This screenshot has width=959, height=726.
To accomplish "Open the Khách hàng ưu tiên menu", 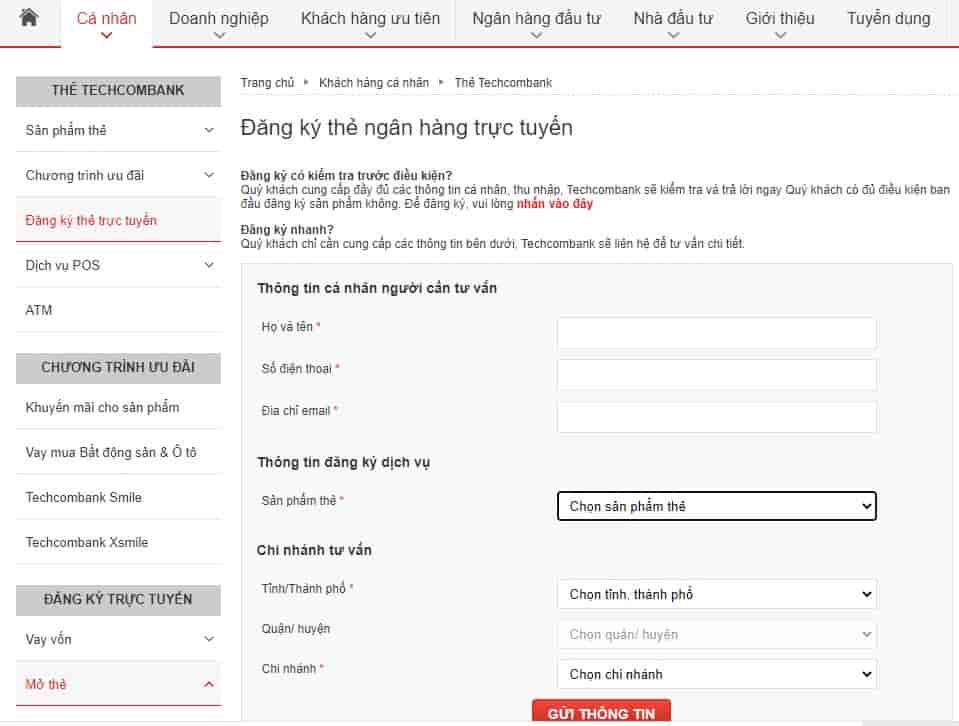I will coord(371,19).
